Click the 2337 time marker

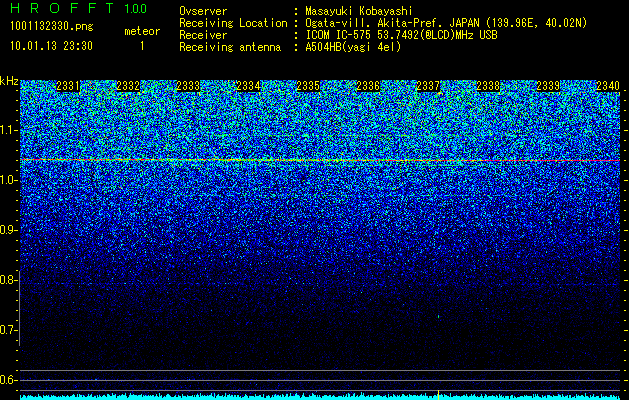click(428, 86)
